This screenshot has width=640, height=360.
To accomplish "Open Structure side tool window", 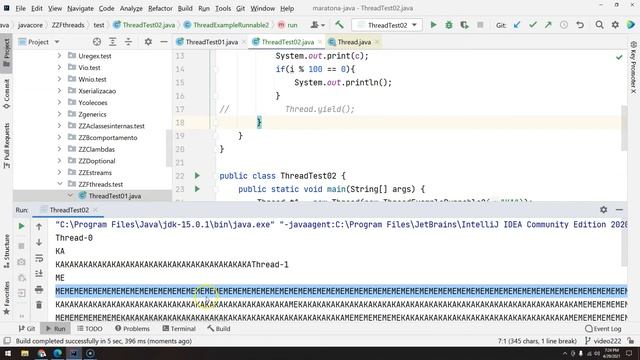I will (7, 251).
